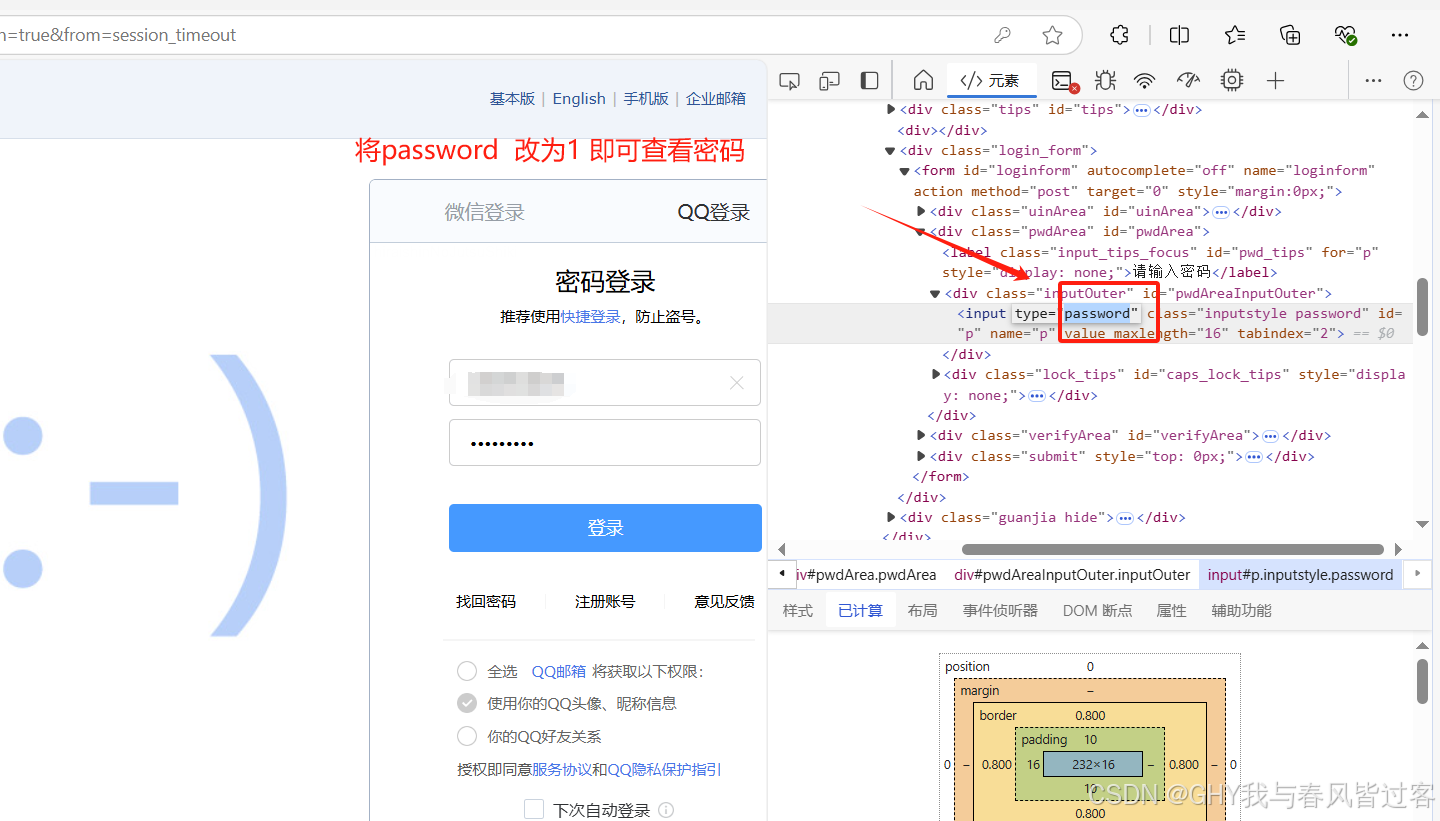The height and width of the screenshot is (821, 1440).
Task: Click the password manager key icon
Action: (x=1002, y=35)
